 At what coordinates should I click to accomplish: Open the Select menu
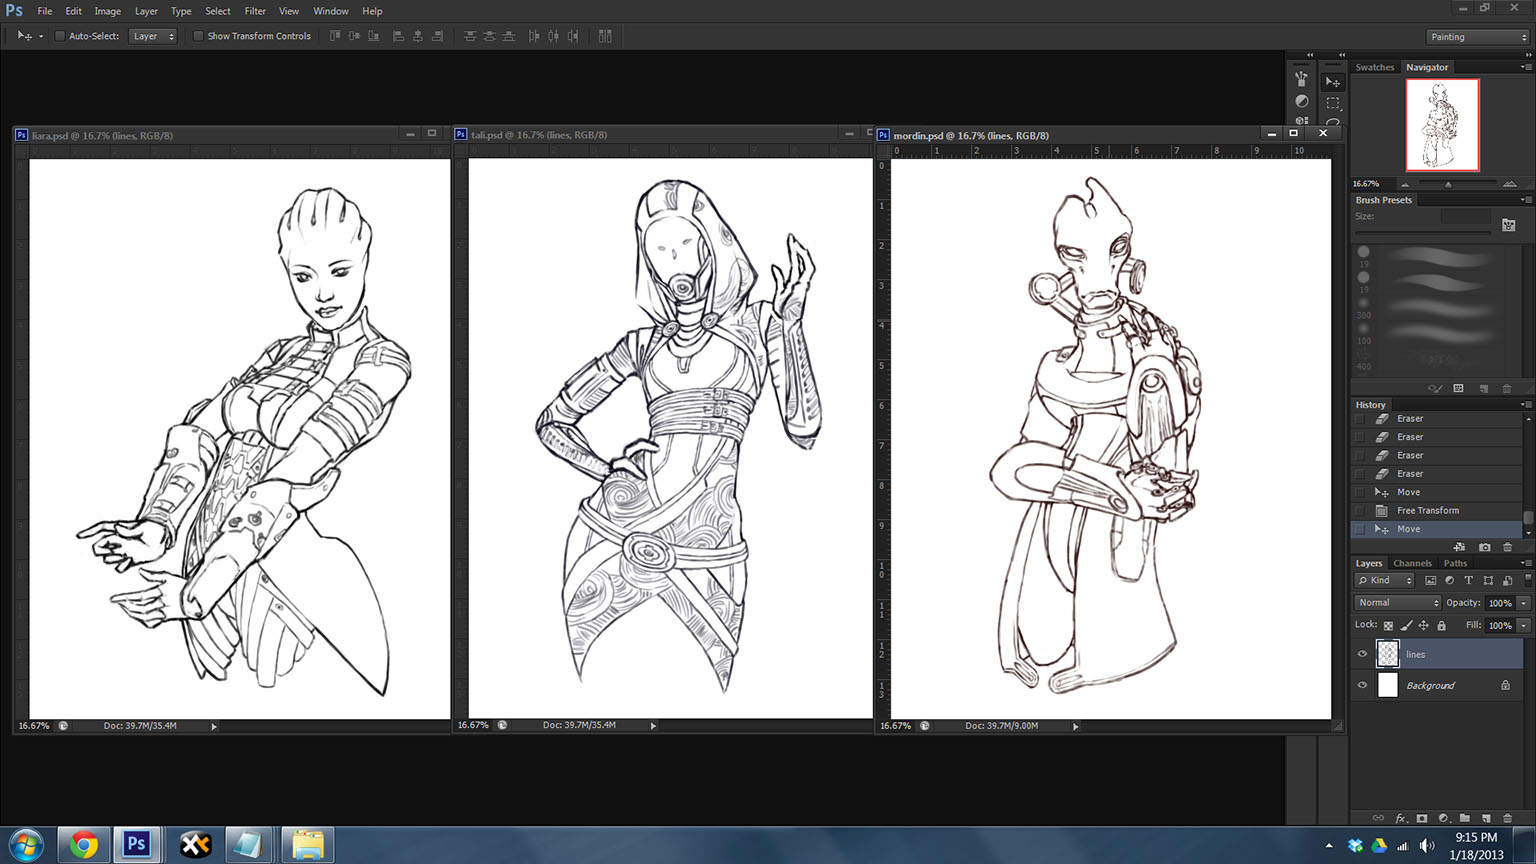[x=218, y=11]
